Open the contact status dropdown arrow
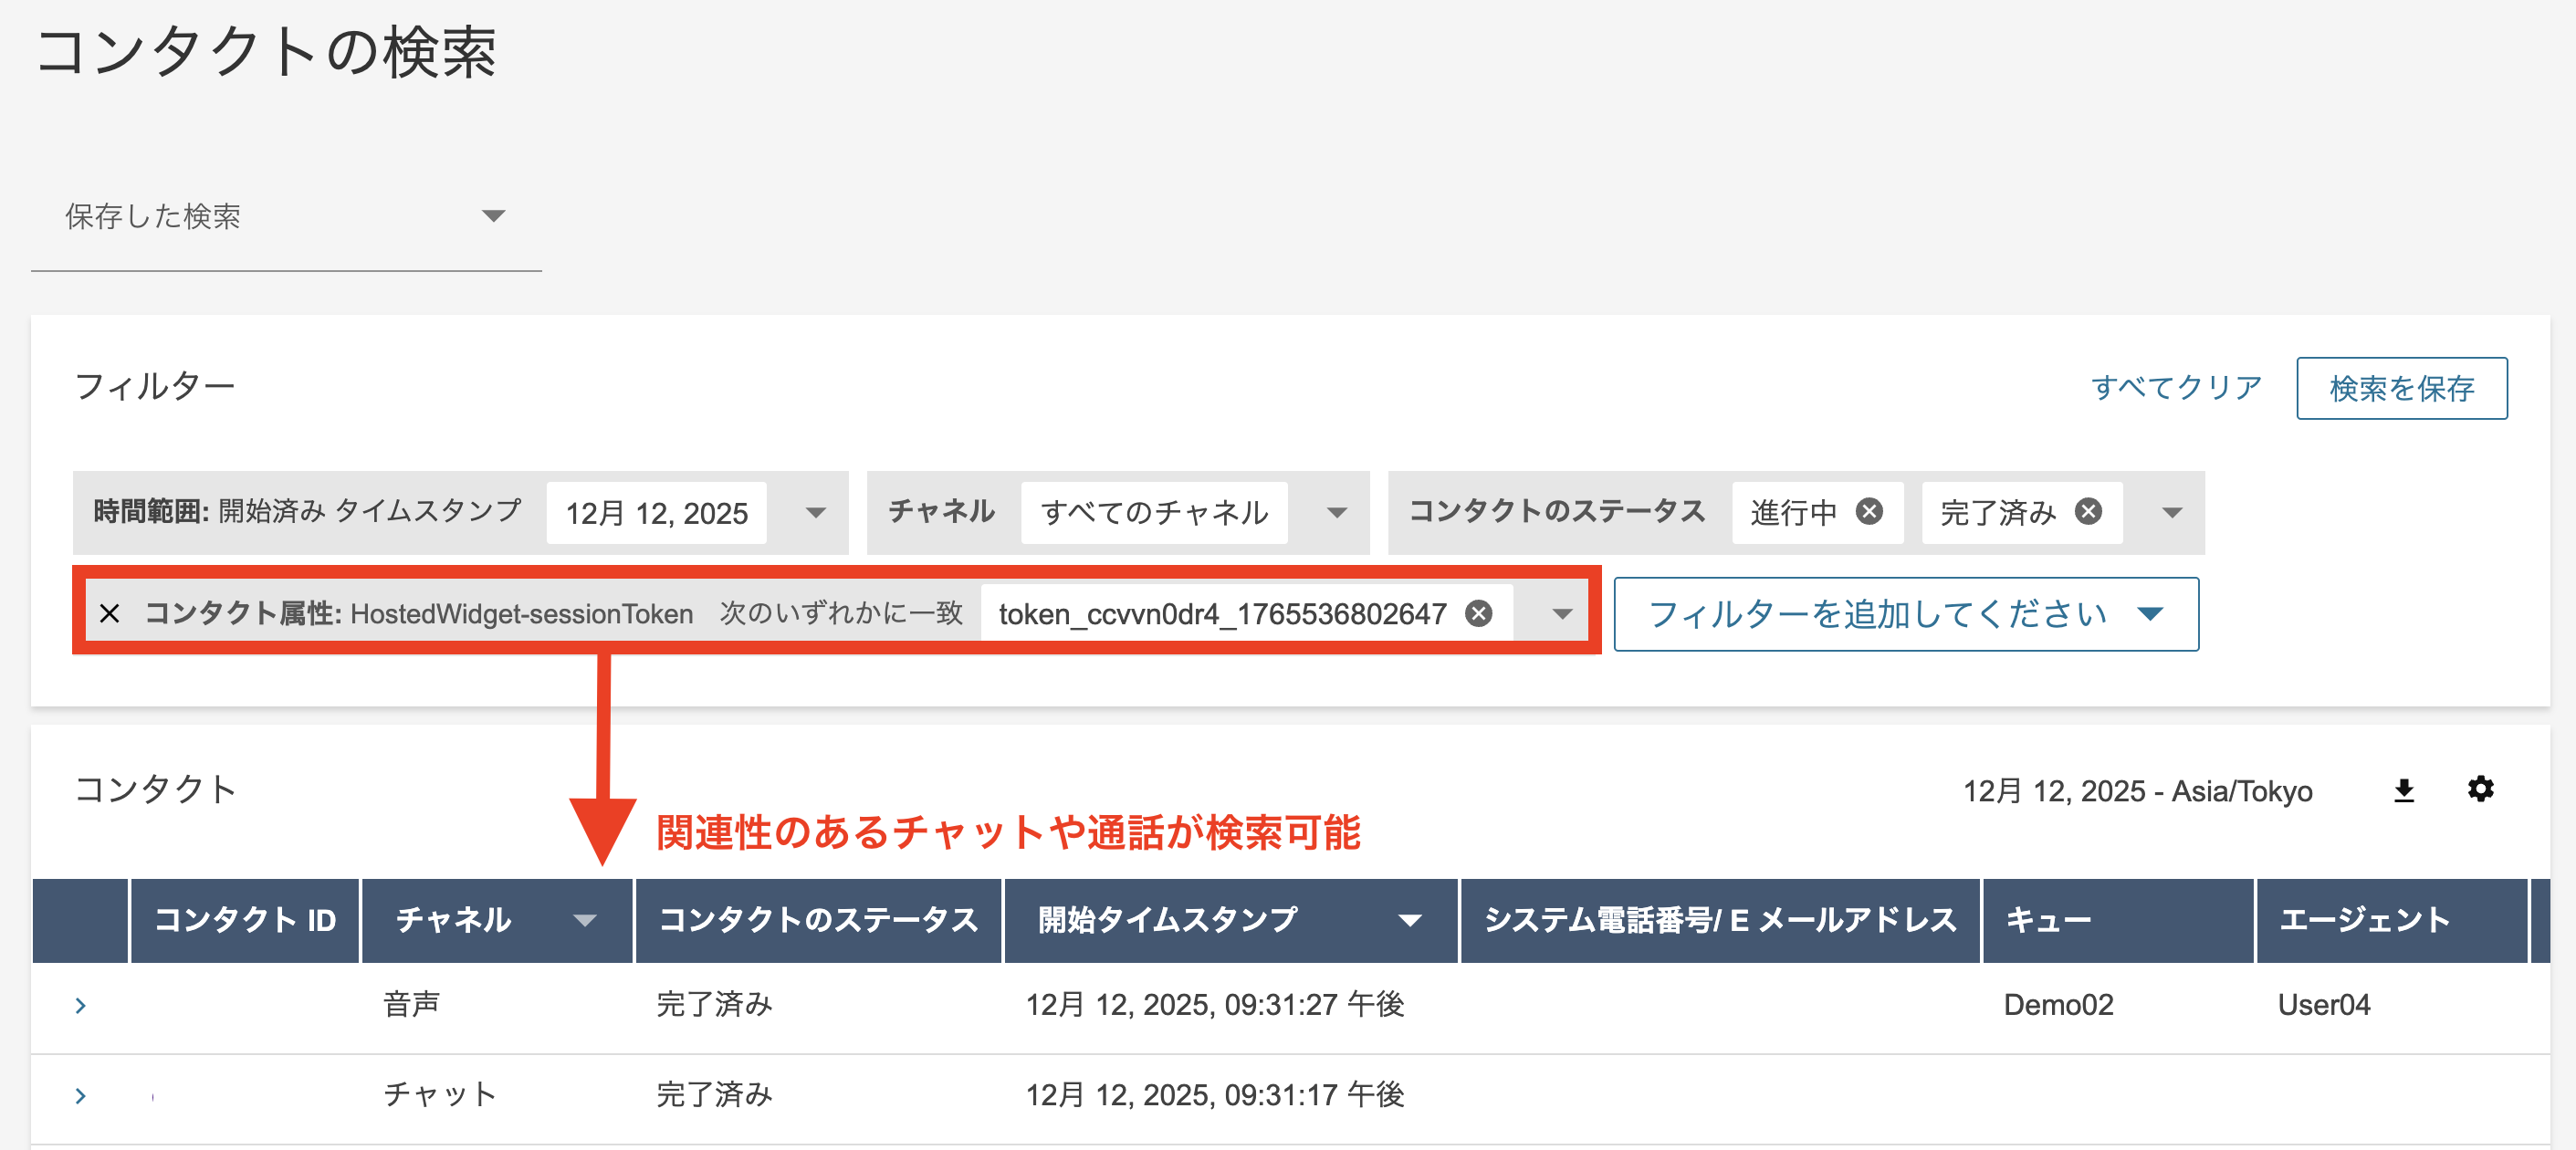 (2171, 513)
